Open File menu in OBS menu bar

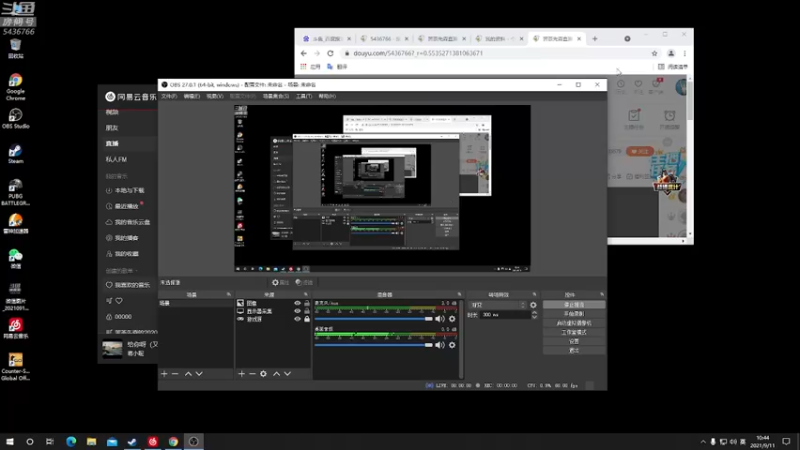click(x=169, y=96)
